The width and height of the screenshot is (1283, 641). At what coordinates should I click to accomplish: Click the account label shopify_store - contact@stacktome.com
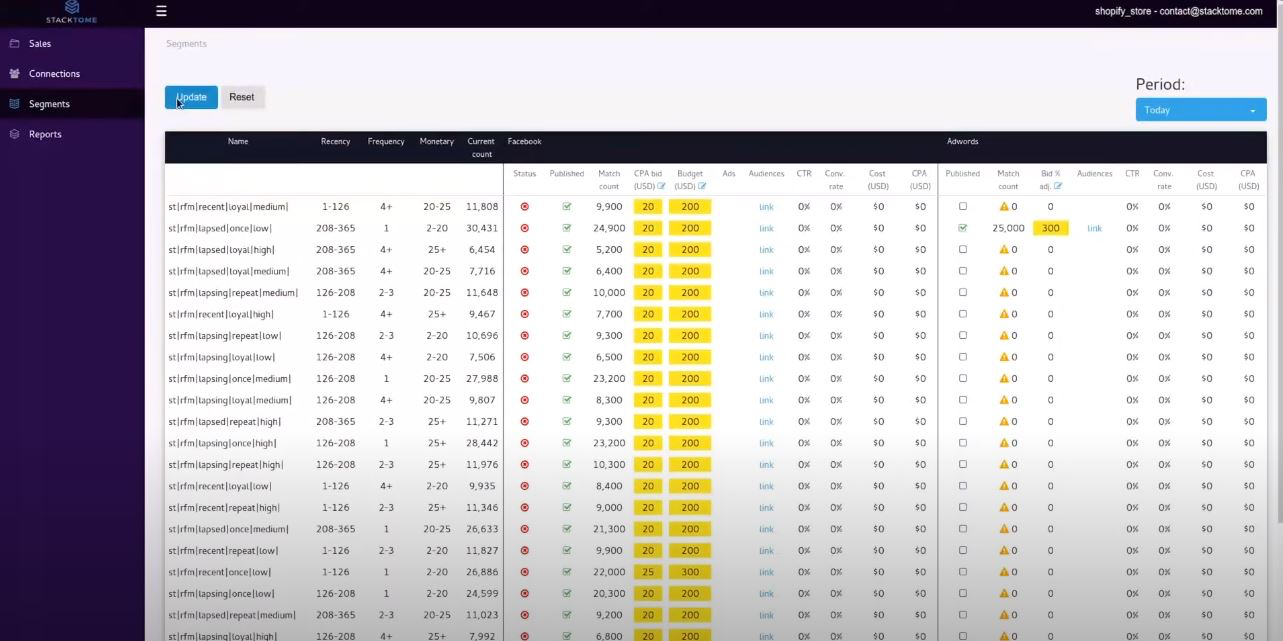(x=1179, y=11)
